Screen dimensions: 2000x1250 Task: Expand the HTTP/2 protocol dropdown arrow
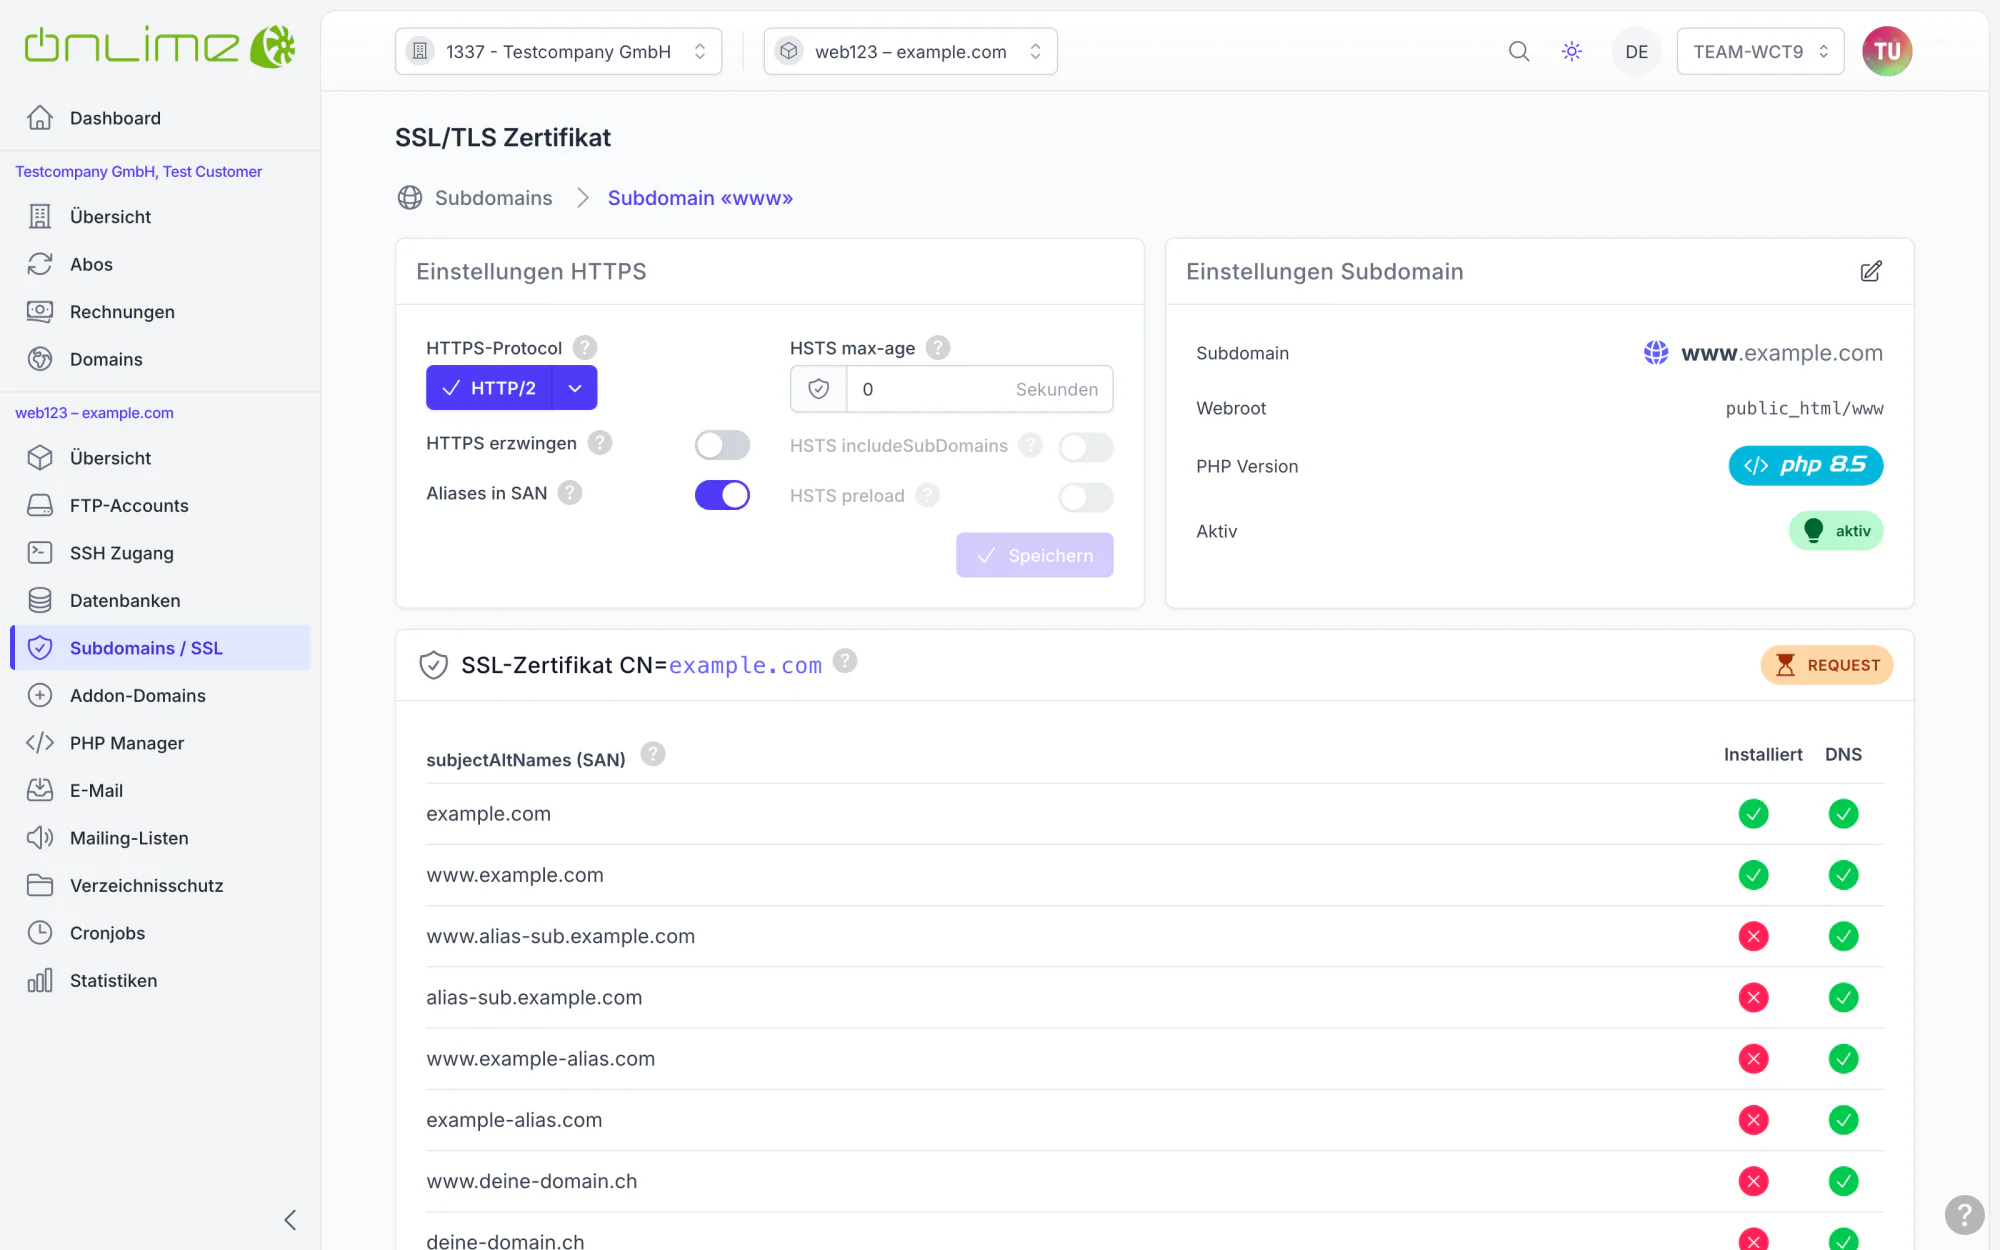575,388
